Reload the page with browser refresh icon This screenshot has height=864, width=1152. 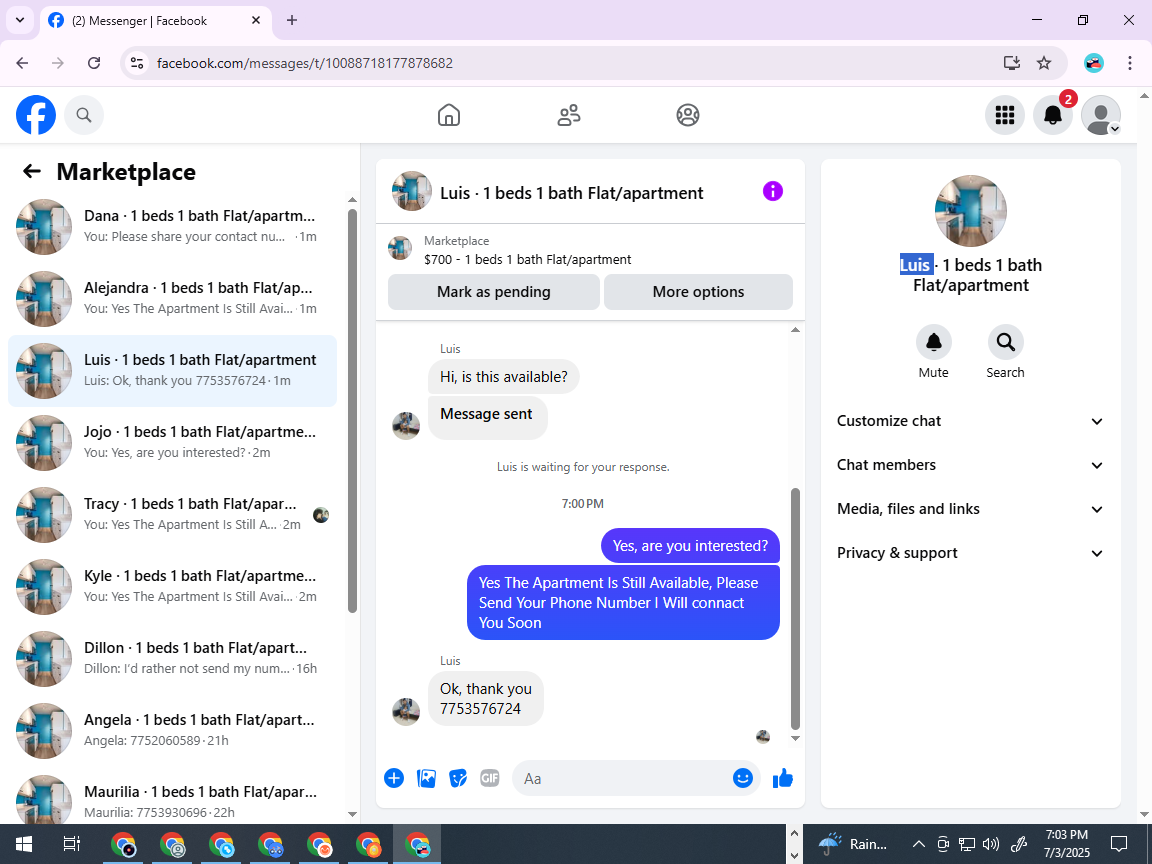tap(94, 63)
